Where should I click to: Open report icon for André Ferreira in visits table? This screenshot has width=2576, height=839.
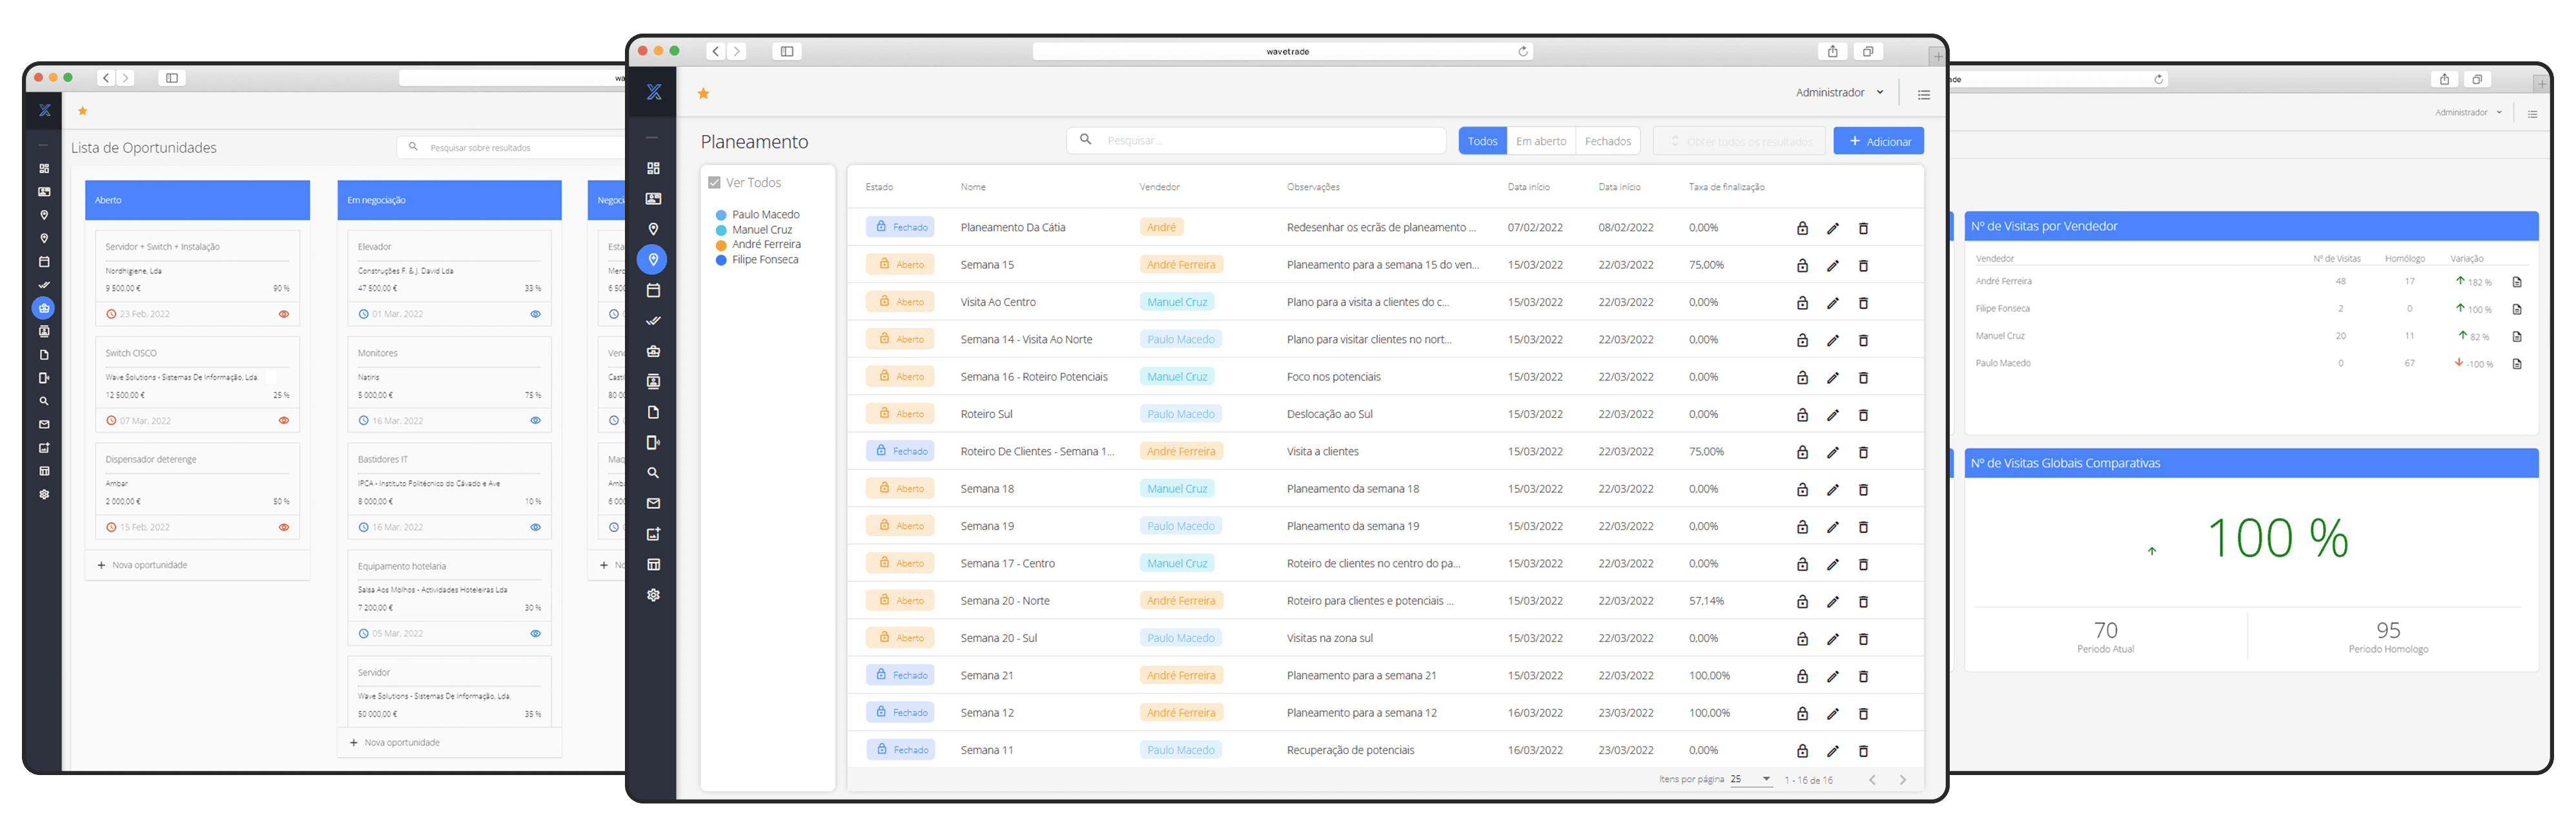[2517, 282]
